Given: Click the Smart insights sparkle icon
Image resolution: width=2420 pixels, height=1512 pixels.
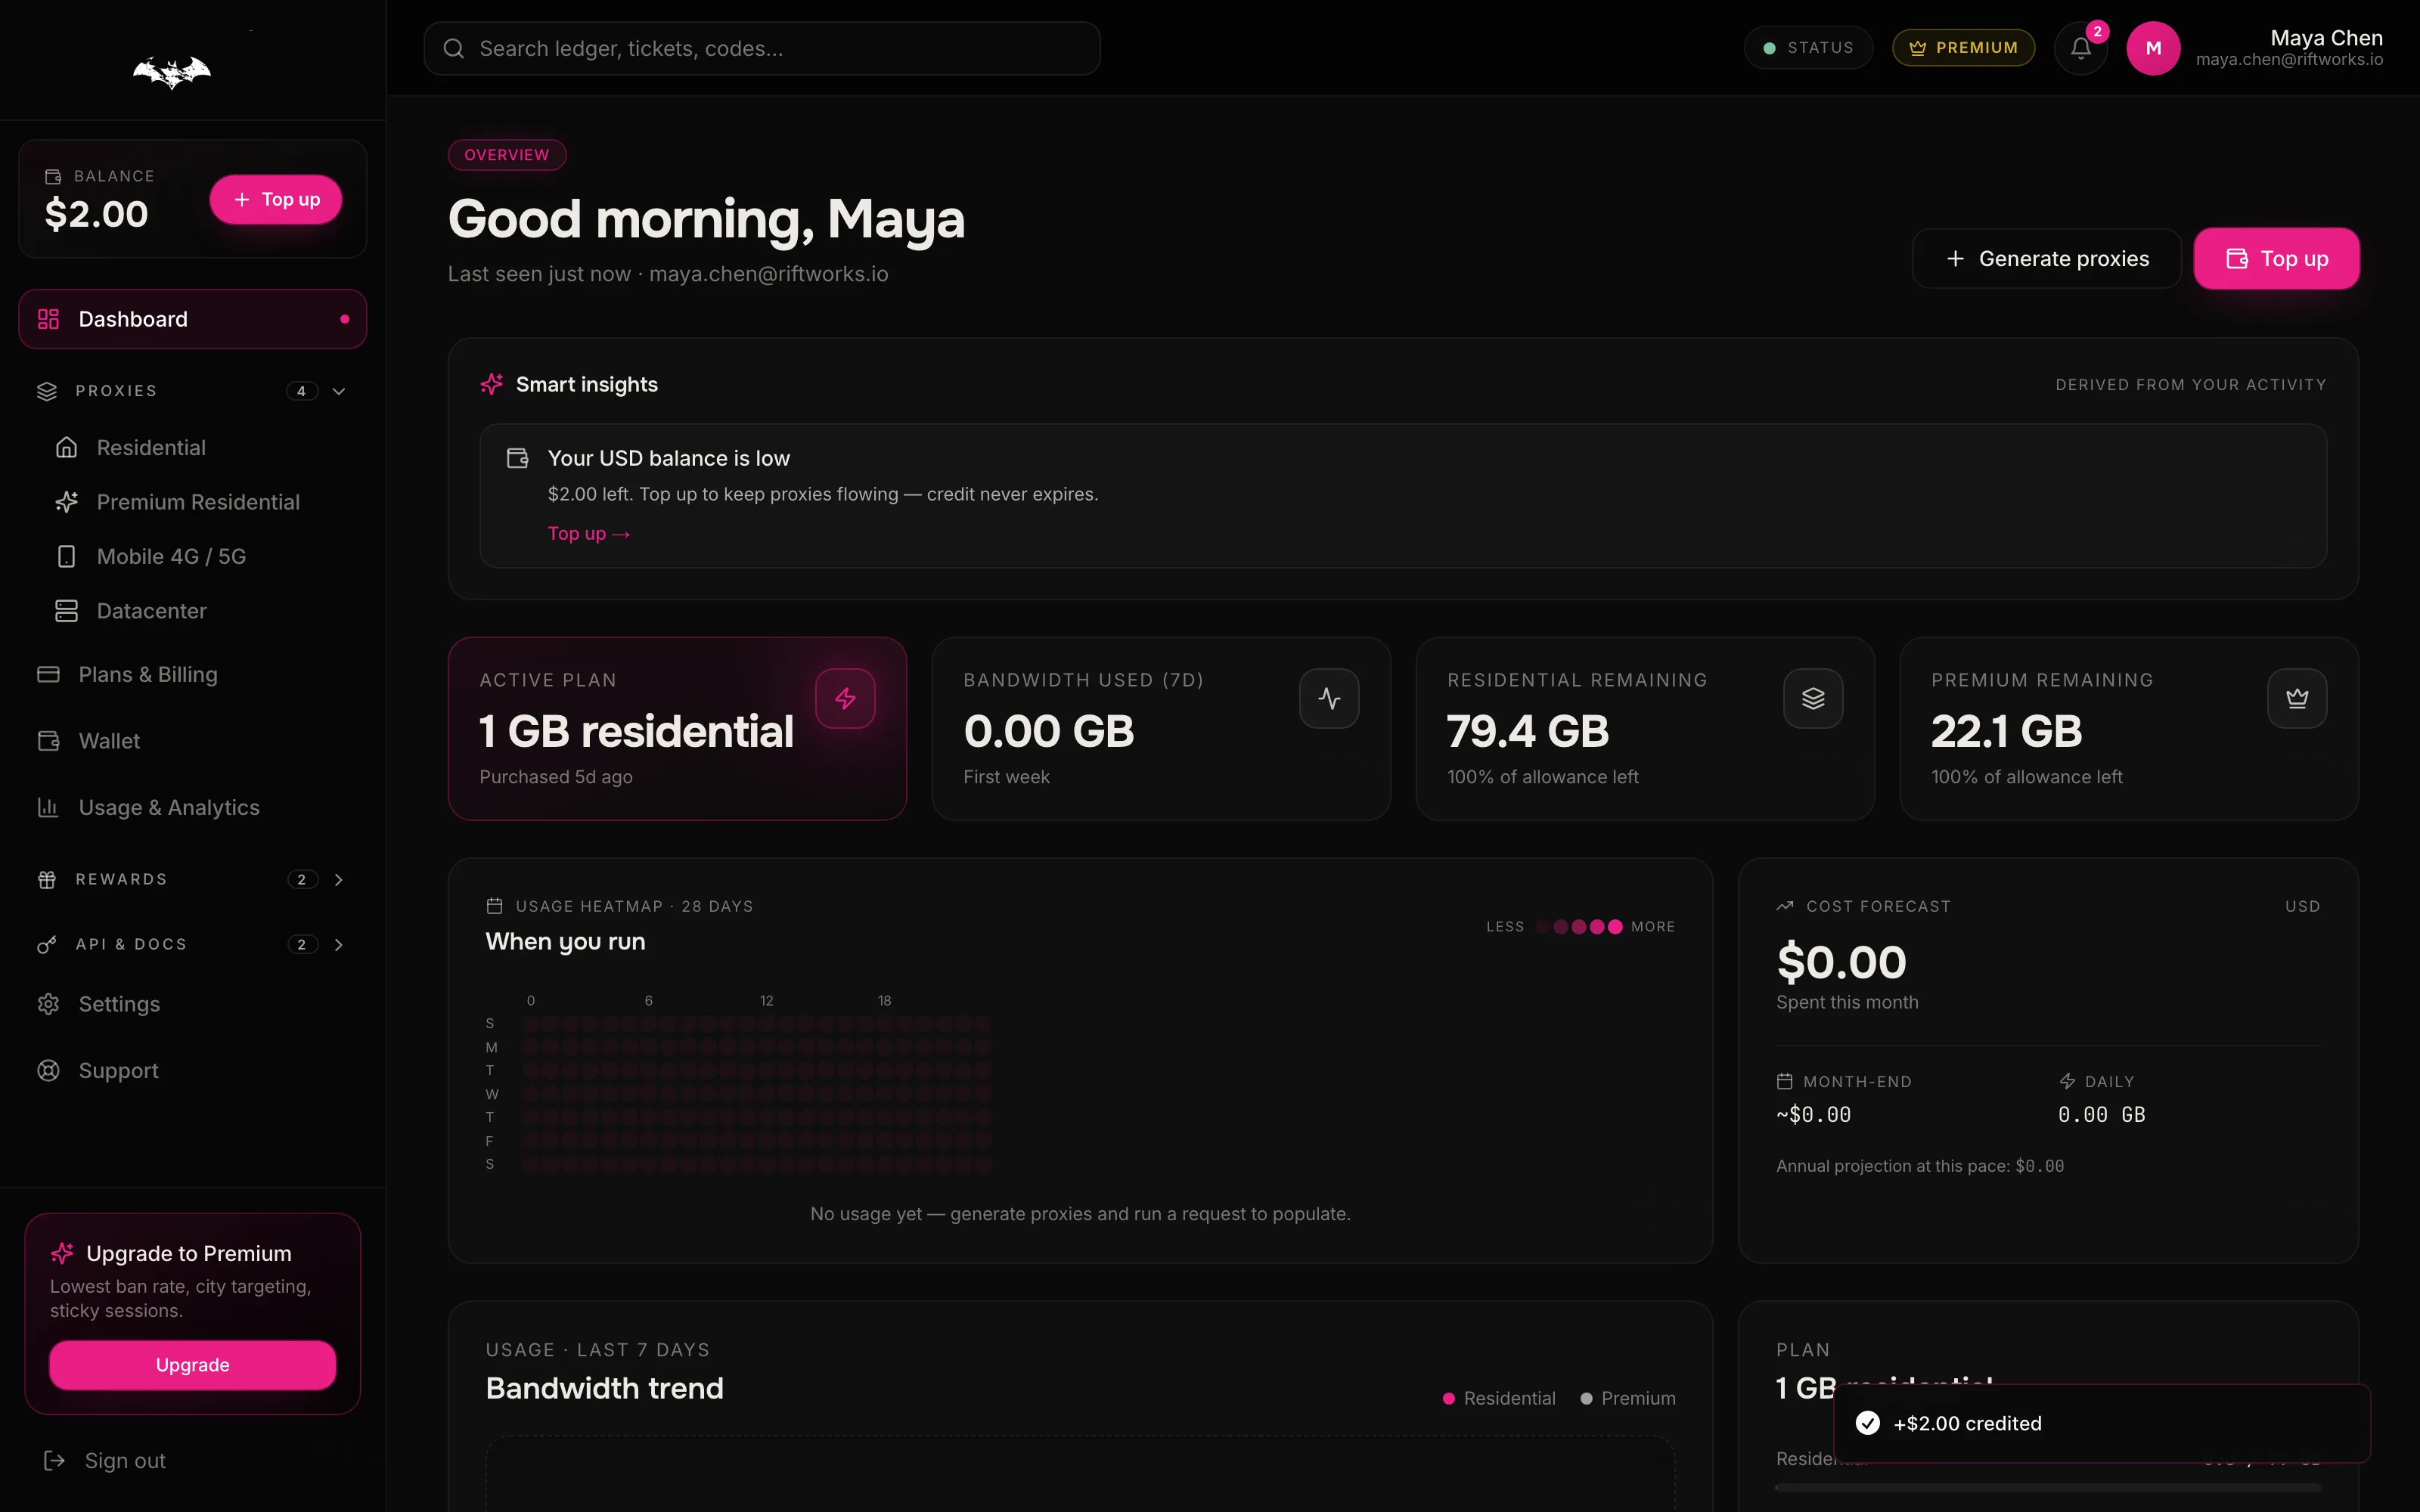Looking at the screenshot, I should pos(492,384).
